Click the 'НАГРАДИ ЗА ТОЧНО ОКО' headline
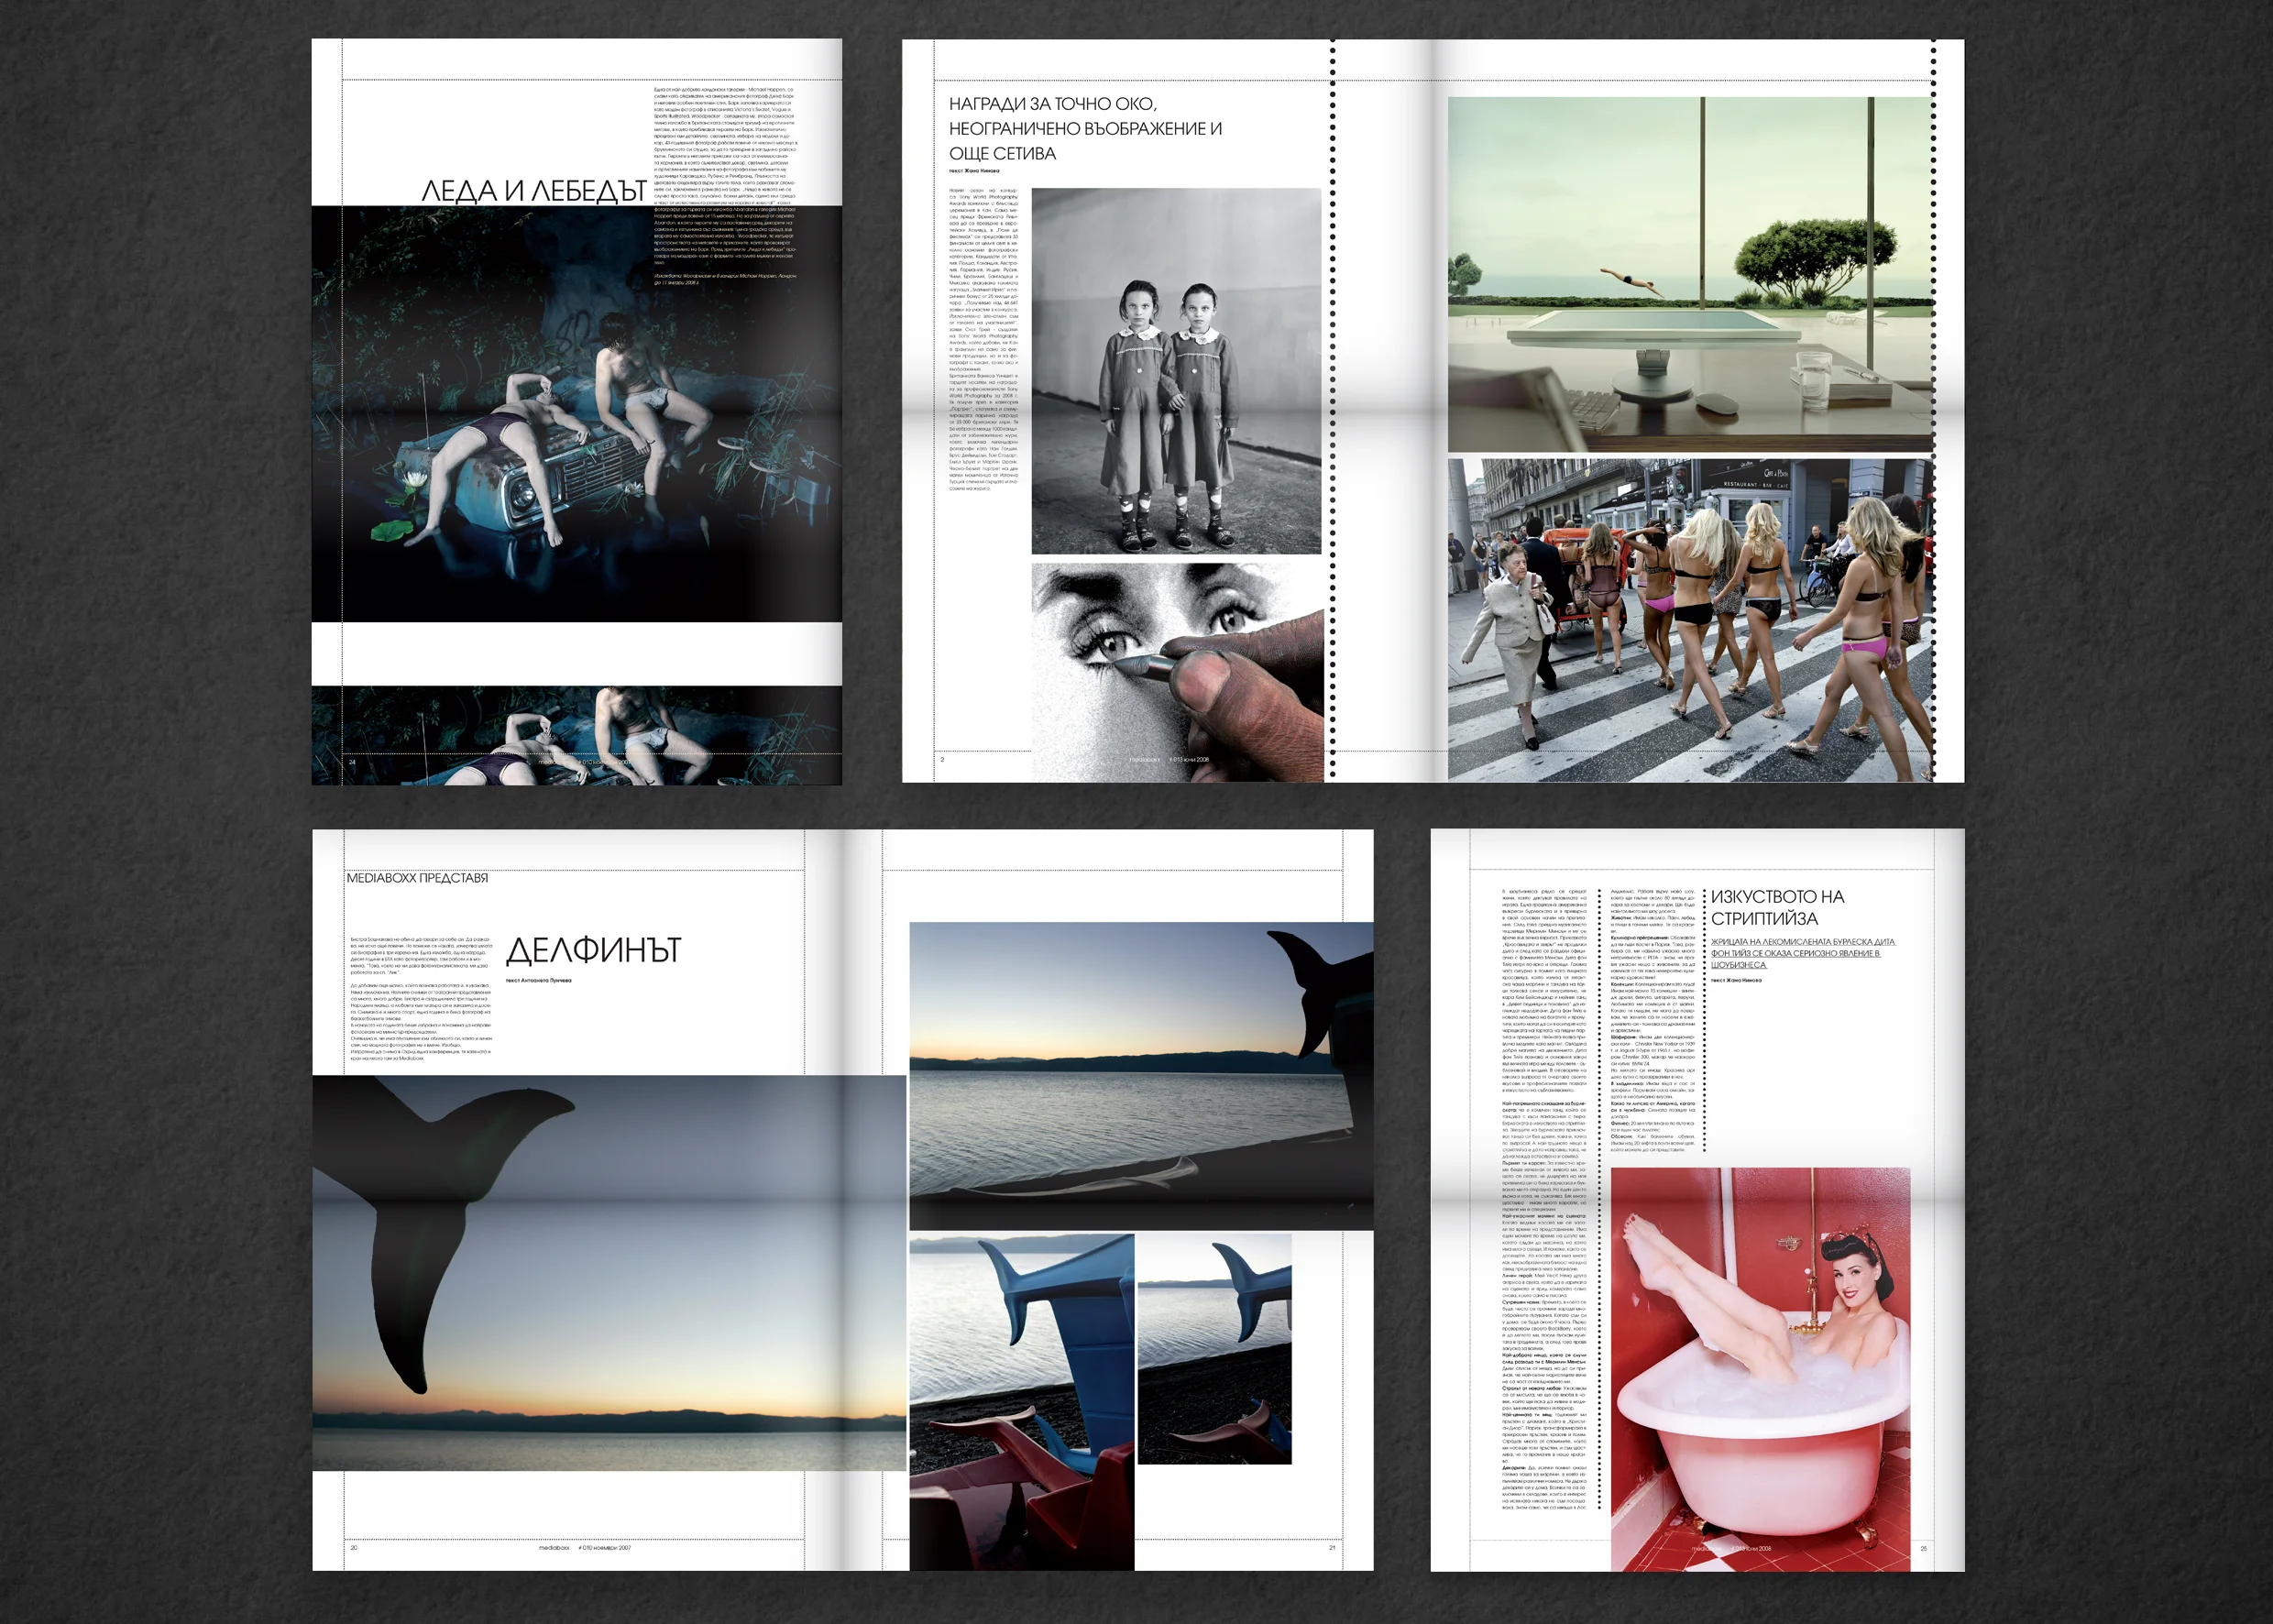This screenshot has width=2273, height=1624. 1085,128
